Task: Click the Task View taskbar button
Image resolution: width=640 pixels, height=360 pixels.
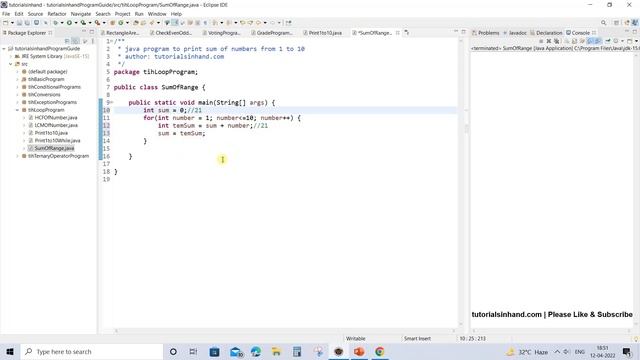Action: pos(193,351)
